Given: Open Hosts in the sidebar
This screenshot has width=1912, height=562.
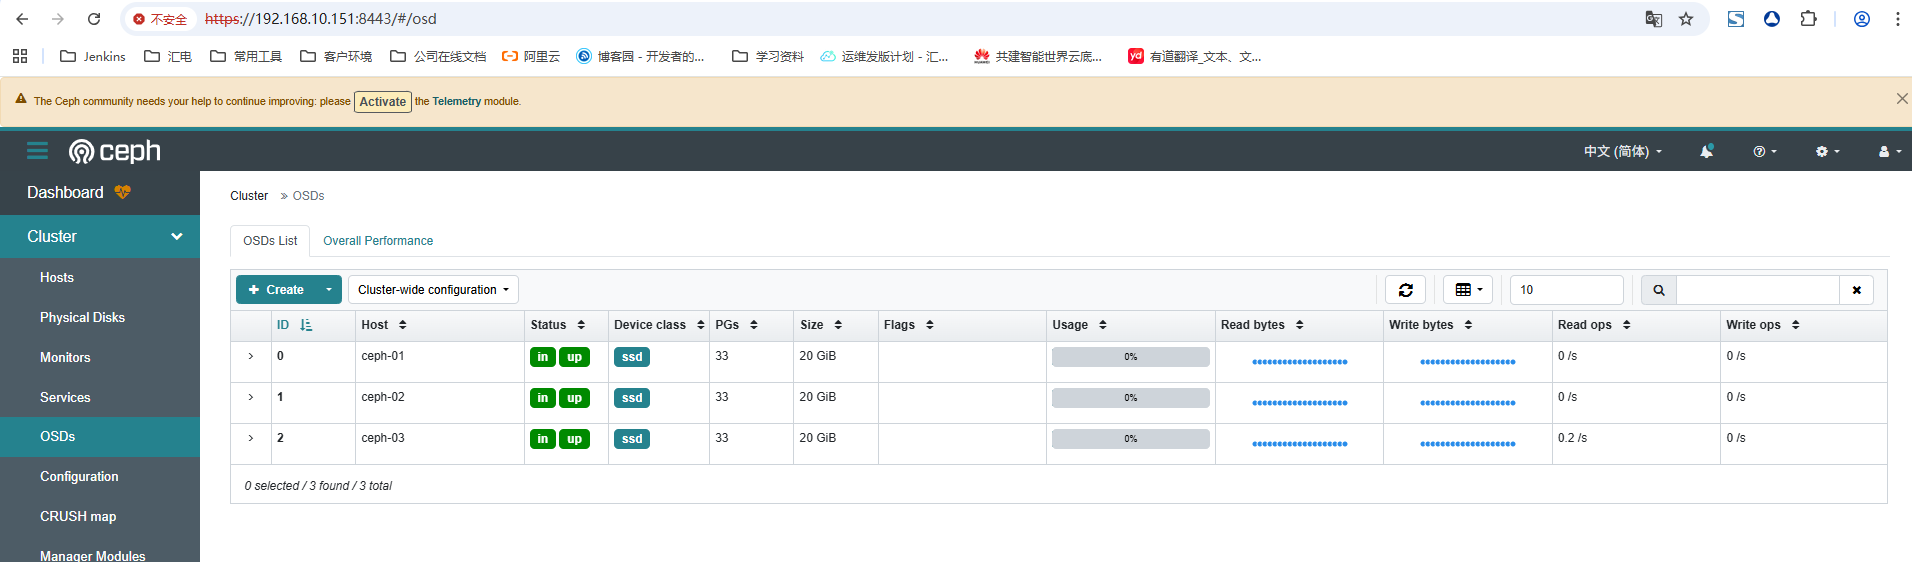Looking at the screenshot, I should tap(57, 278).
